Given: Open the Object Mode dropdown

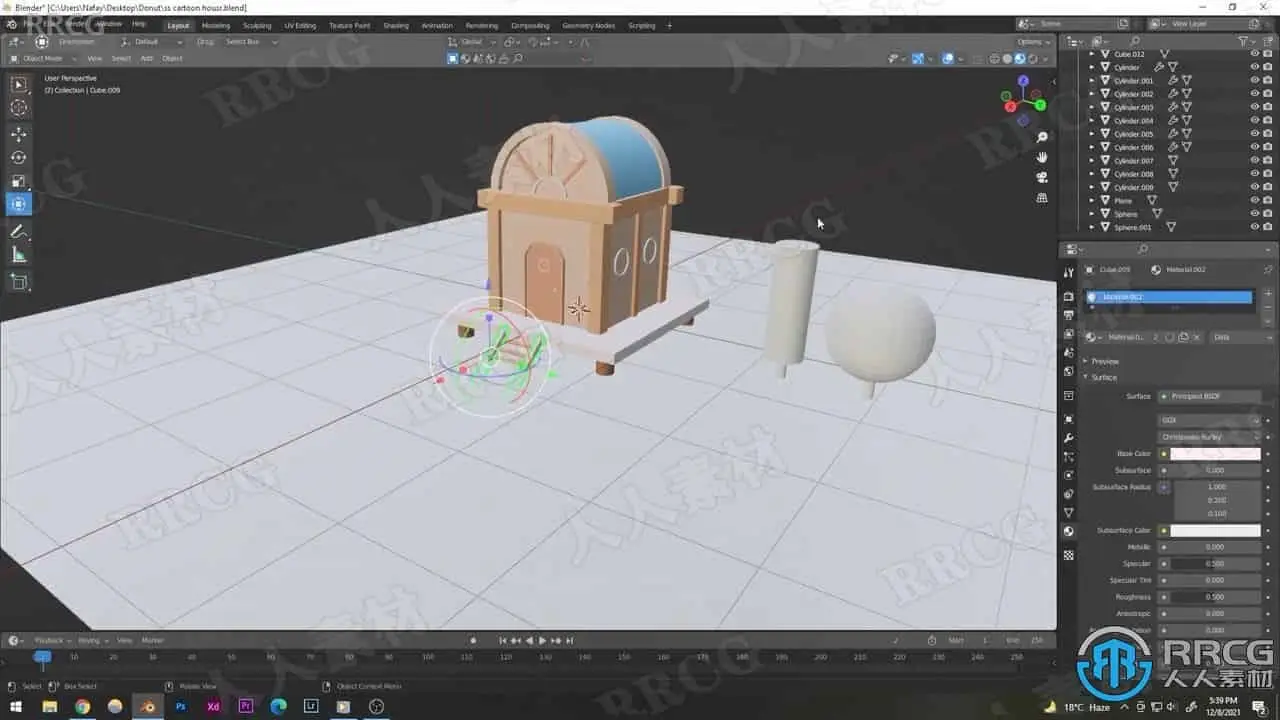Looking at the screenshot, I should pos(44,58).
